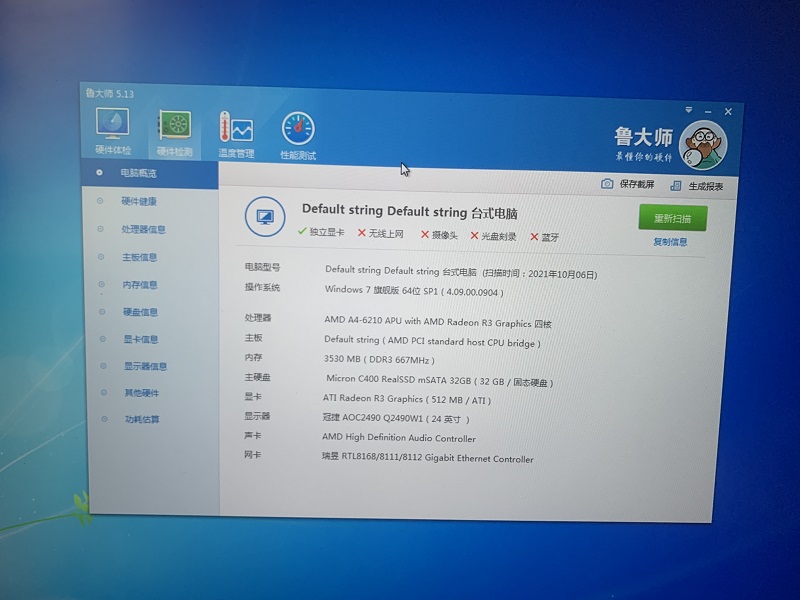Viewport: 800px width, 600px height.
Task: Click the '3530 MB ( DDR3 667MHz )' text
Action: pos(379,360)
